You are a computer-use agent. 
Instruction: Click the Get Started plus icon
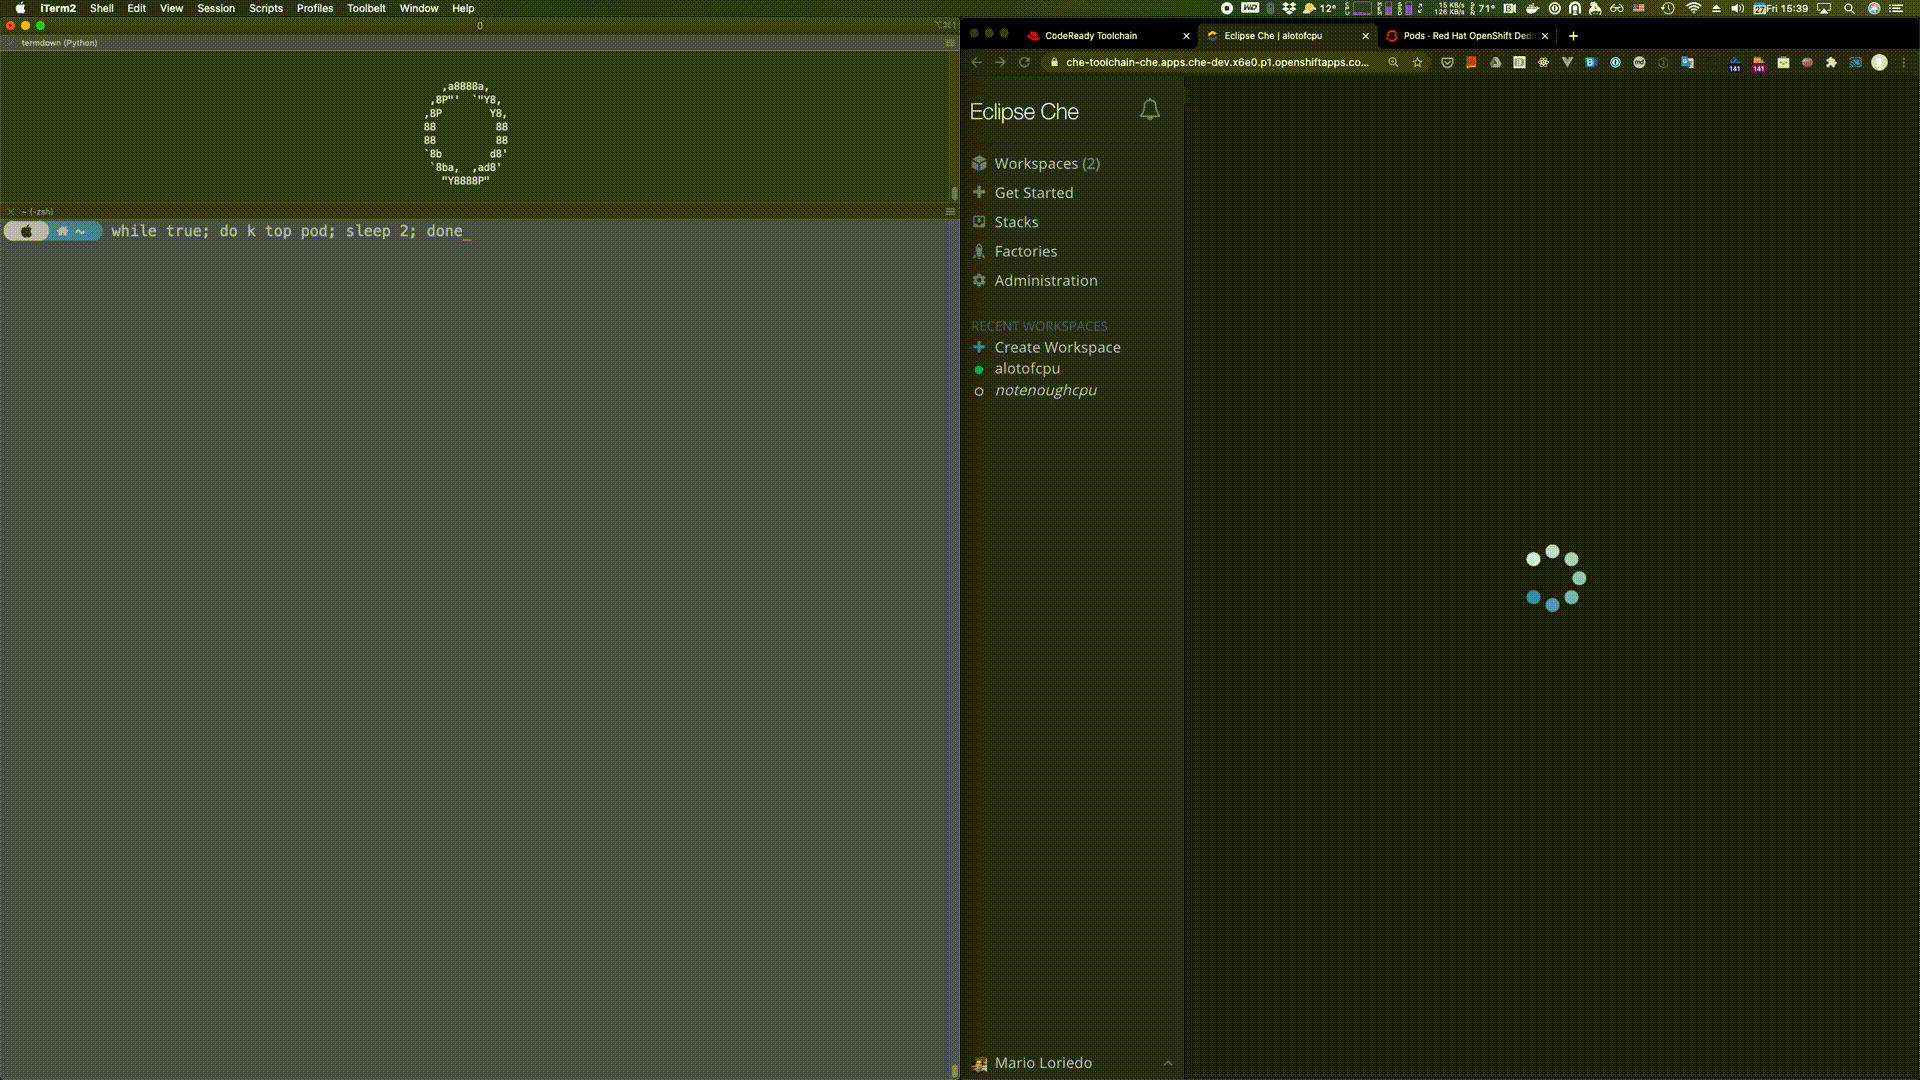point(979,192)
